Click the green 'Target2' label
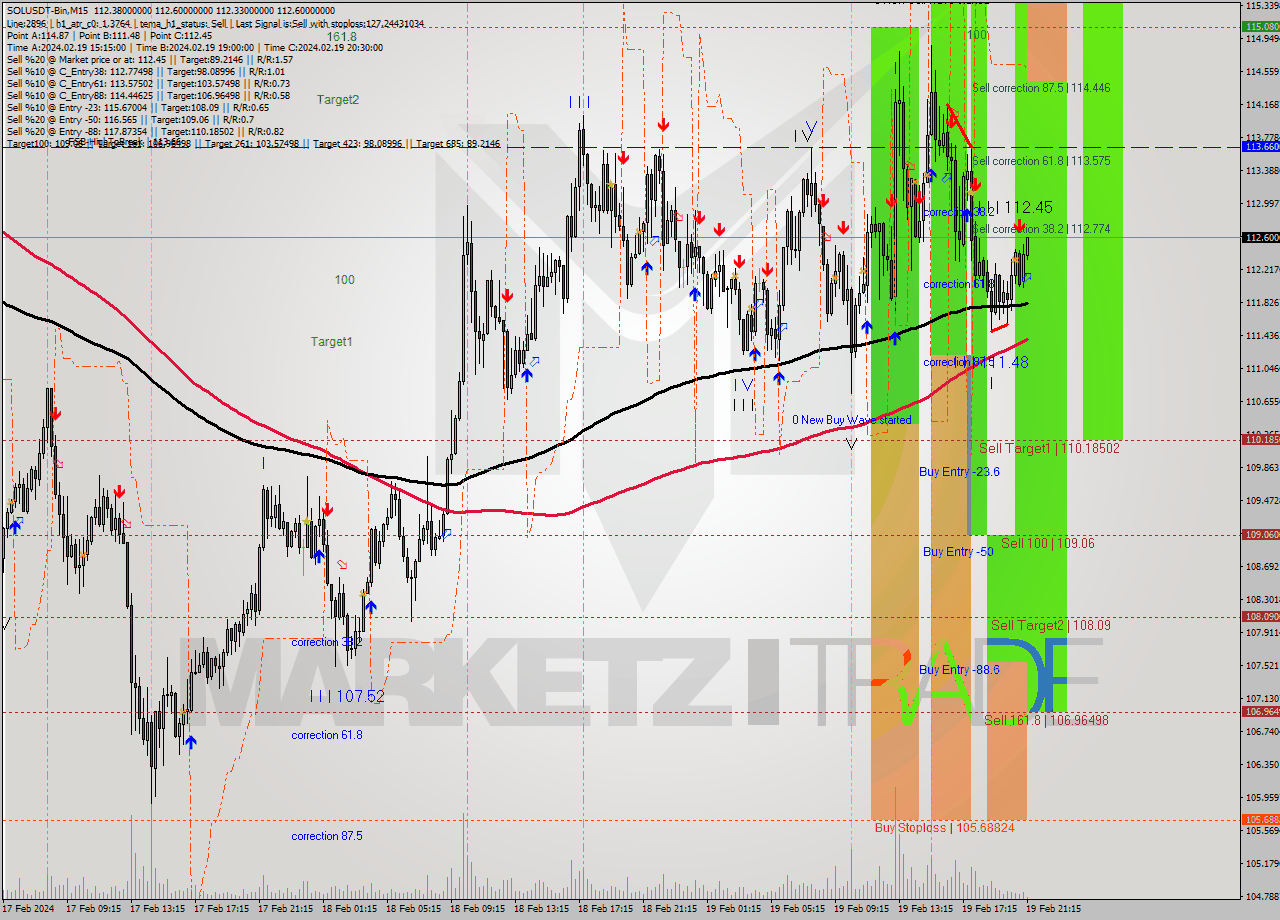The height and width of the screenshot is (920, 1280). [x=338, y=100]
